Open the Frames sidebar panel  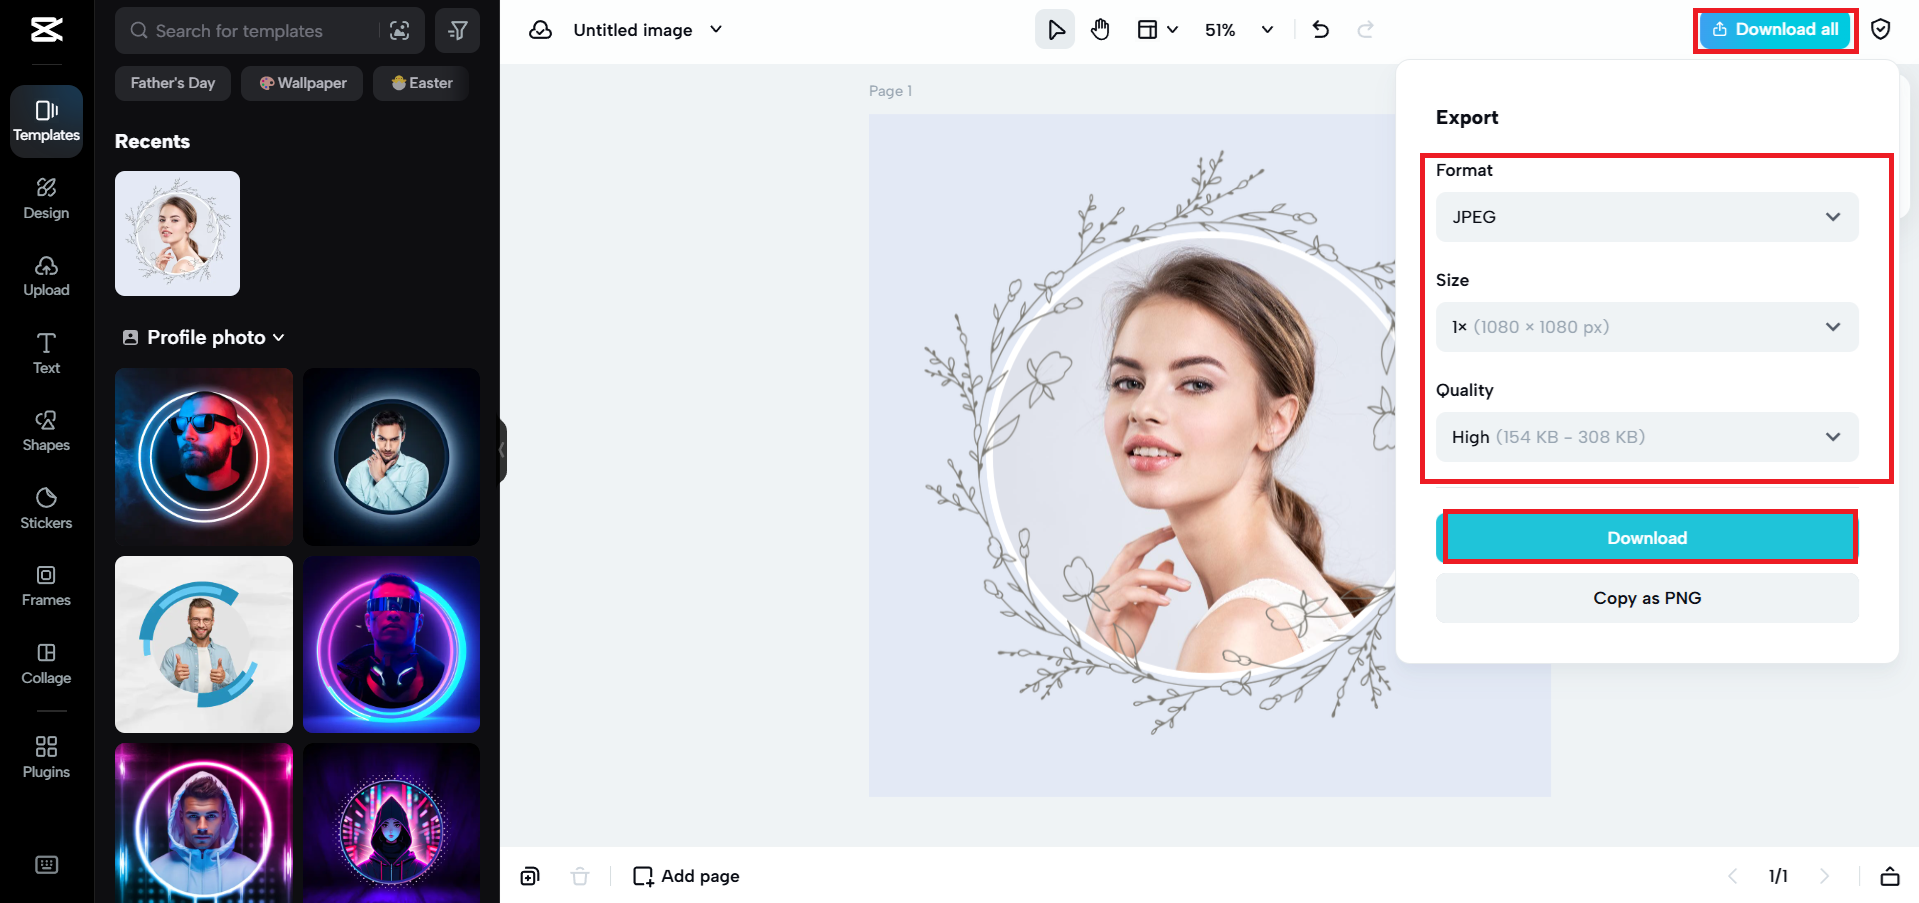[46, 586]
